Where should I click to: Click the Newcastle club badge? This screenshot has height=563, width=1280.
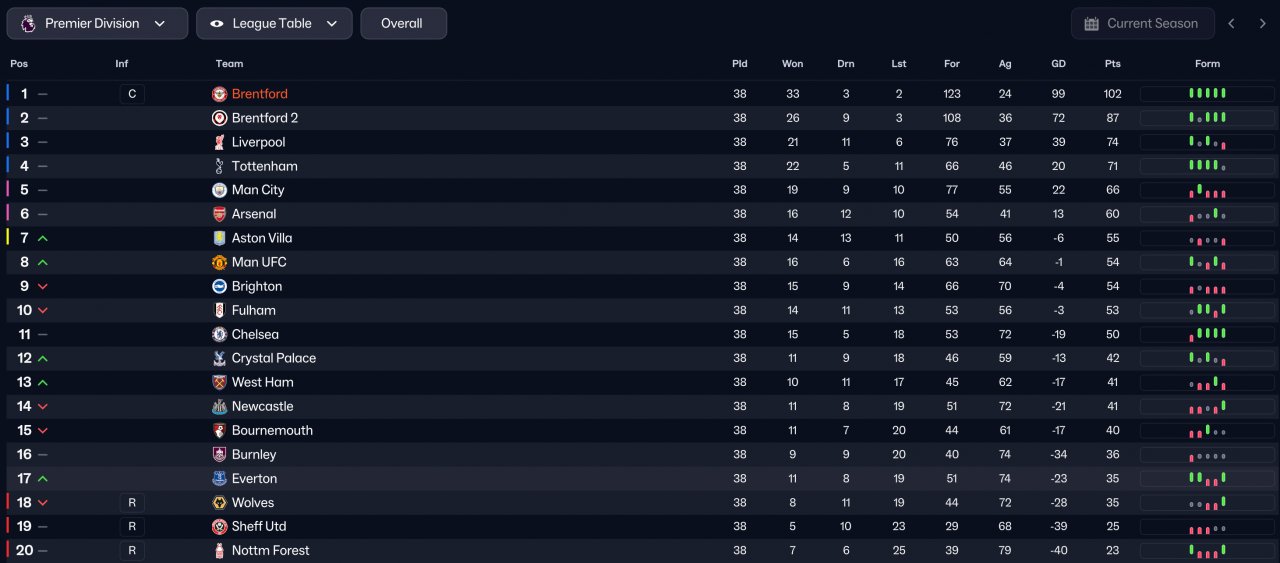(x=220, y=406)
